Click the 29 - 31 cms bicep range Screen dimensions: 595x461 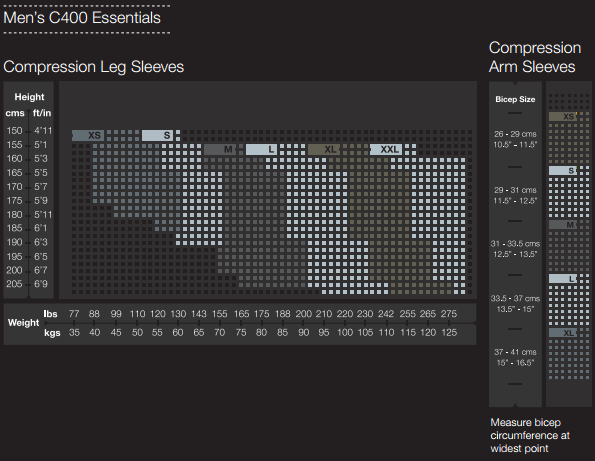[x=515, y=190]
